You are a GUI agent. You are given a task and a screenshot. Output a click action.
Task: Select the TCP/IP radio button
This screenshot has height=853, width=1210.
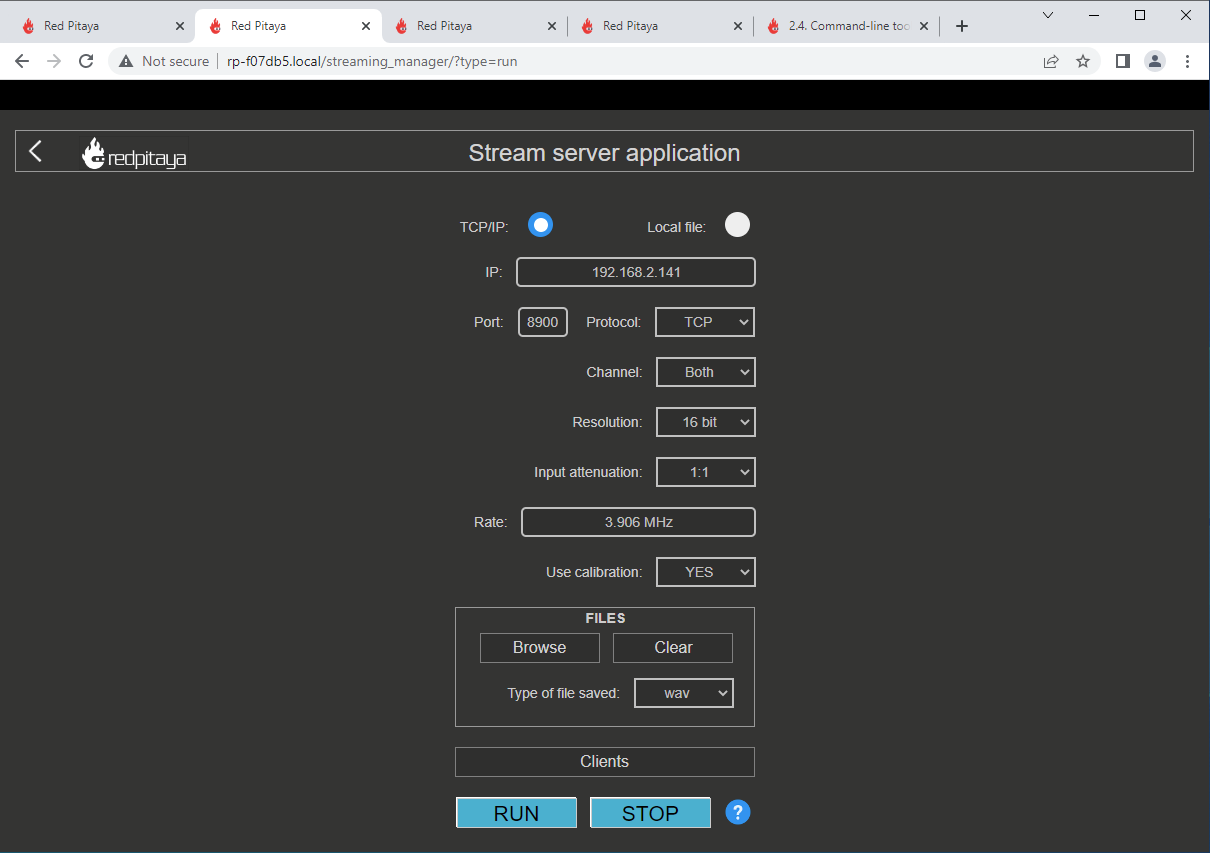[541, 225]
